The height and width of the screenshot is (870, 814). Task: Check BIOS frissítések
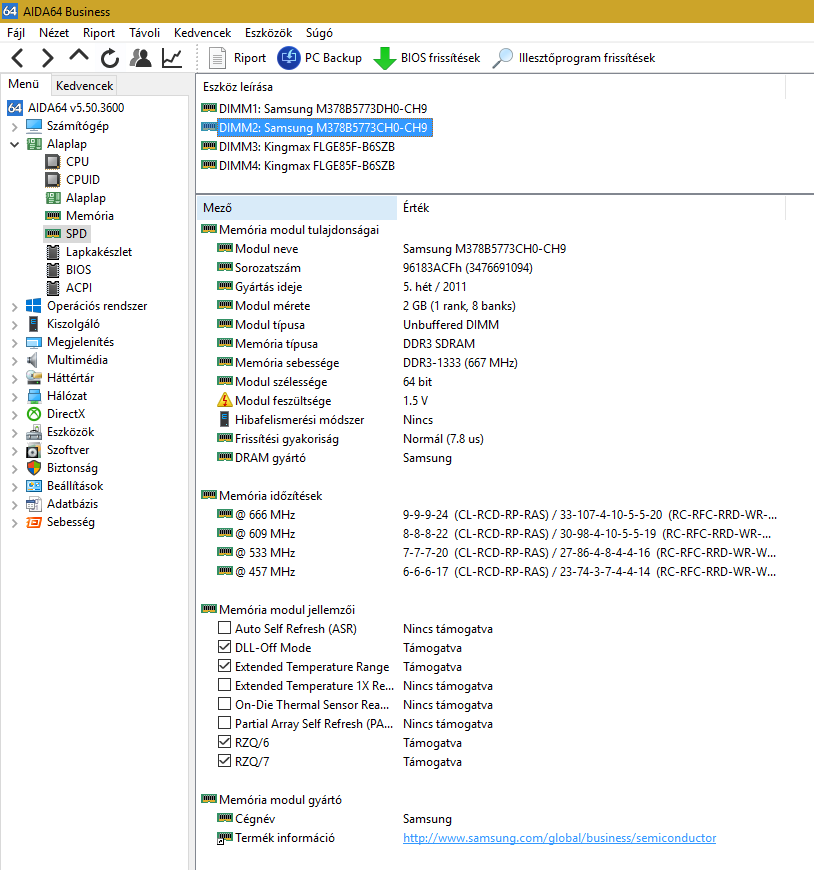(x=427, y=58)
